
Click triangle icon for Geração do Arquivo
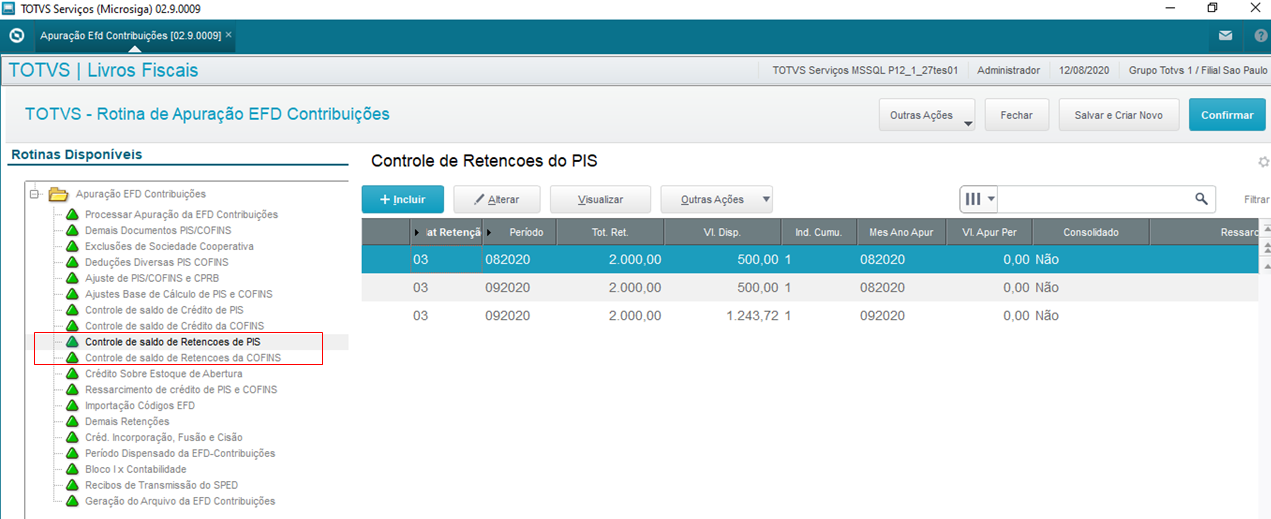[72, 501]
